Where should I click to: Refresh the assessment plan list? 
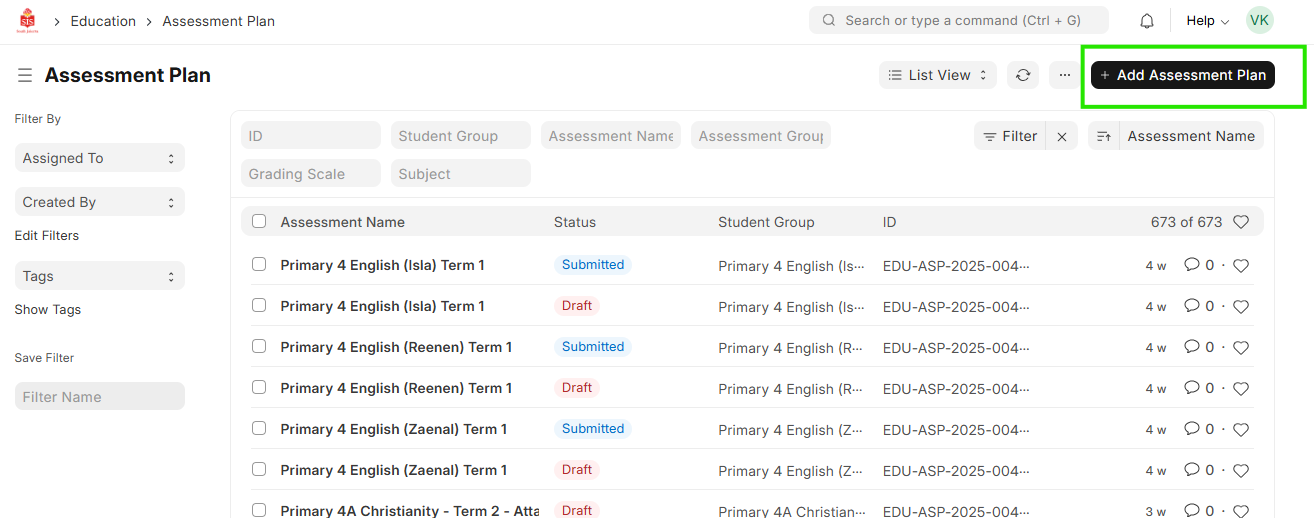(x=1023, y=75)
